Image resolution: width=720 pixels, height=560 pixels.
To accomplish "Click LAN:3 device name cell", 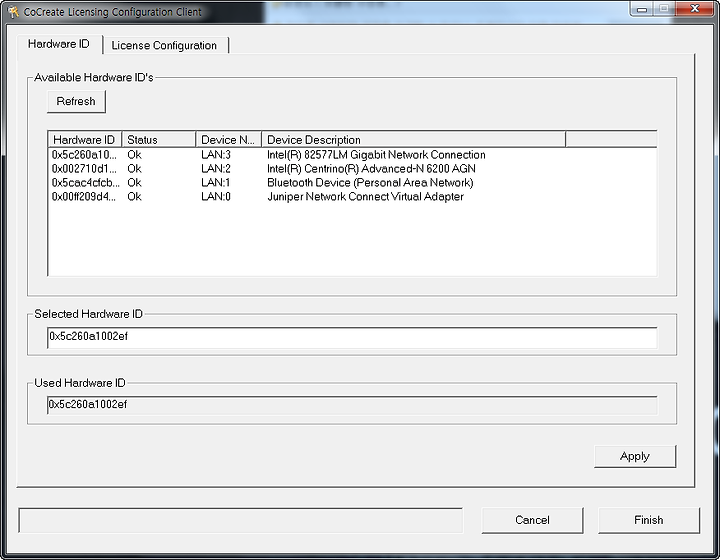I will 216,155.
